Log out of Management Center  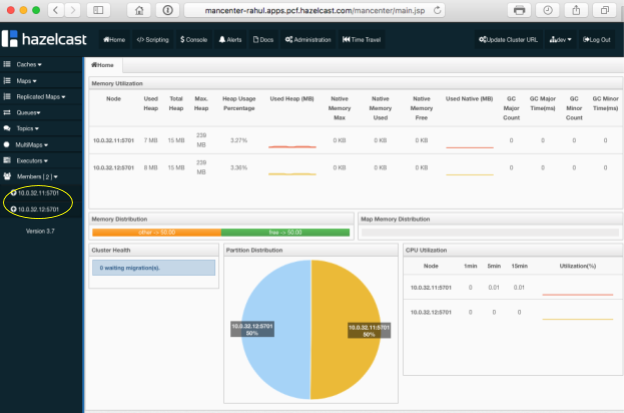tap(596, 40)
